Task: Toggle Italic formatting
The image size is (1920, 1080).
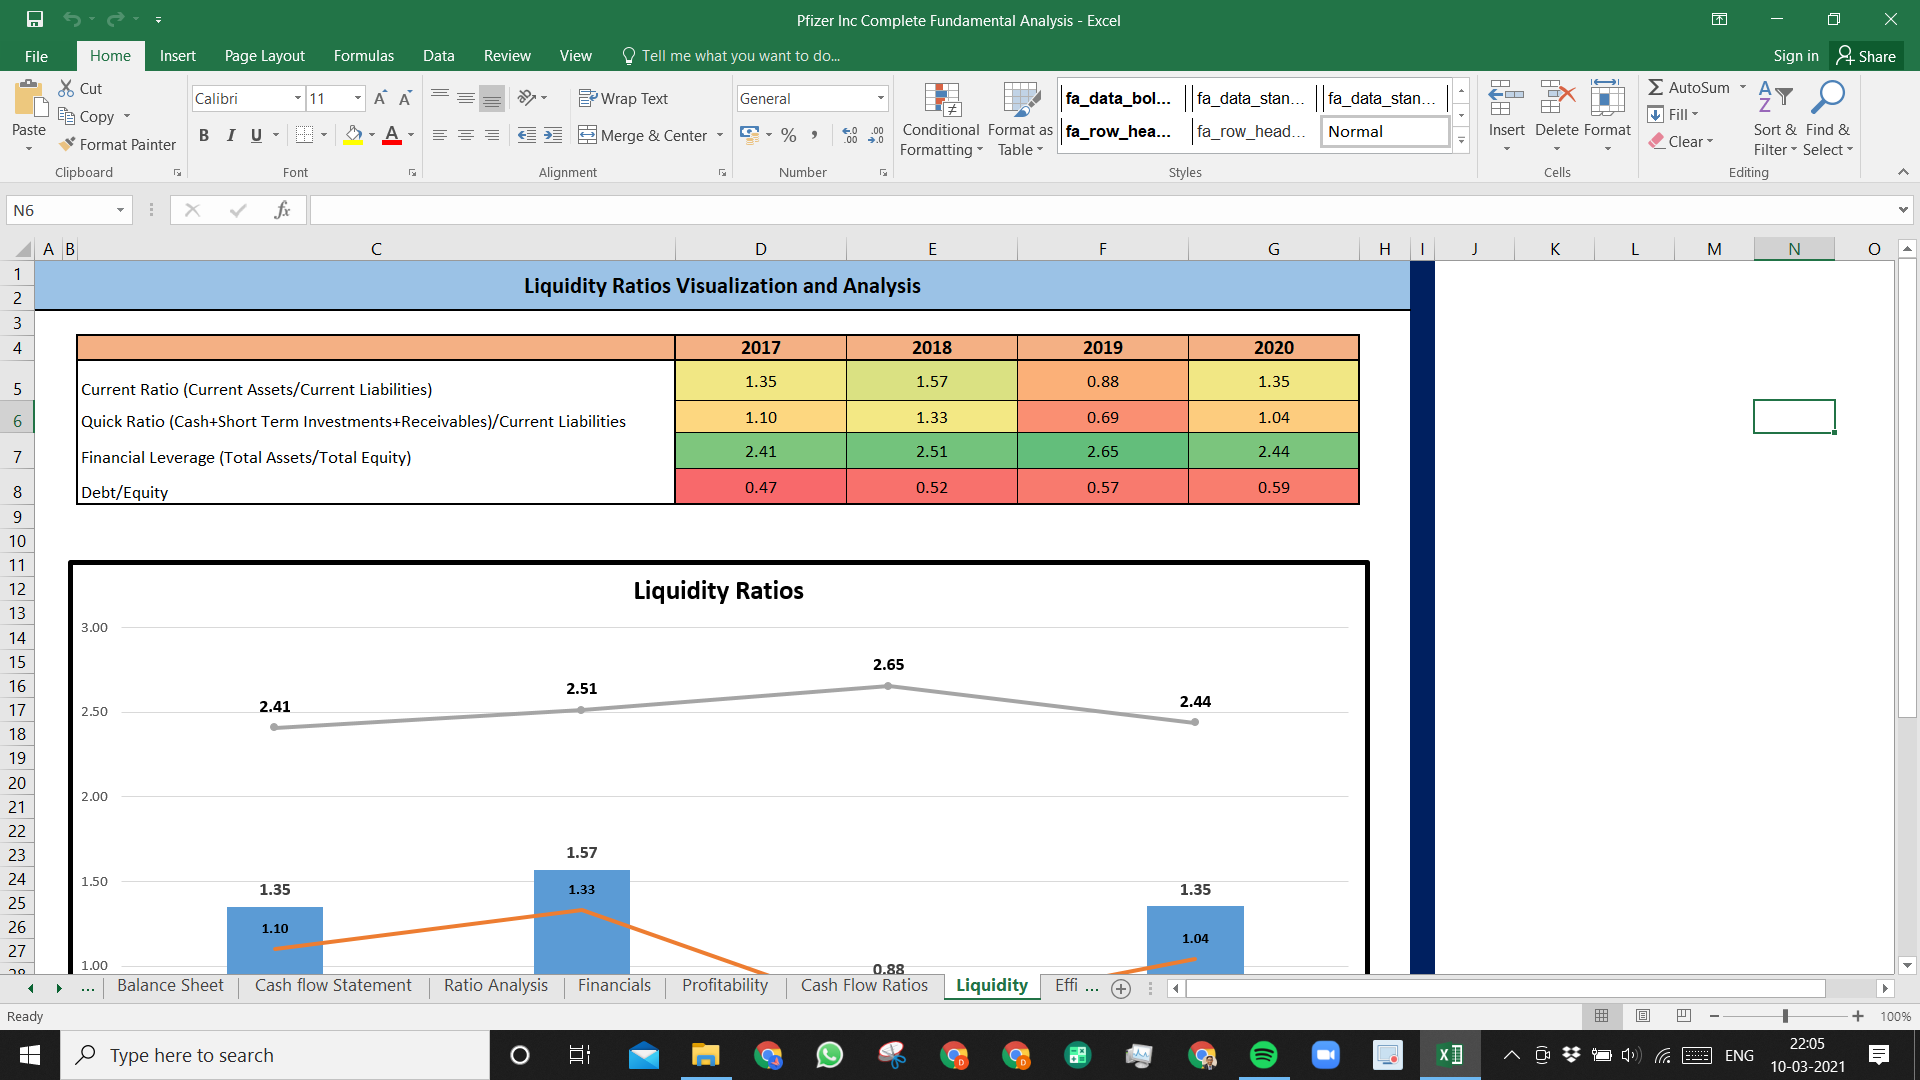Action: tap(230, 135)
